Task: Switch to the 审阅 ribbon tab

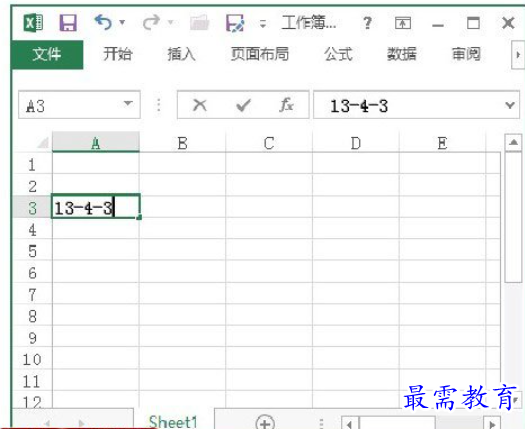Action: pos(466,54)
